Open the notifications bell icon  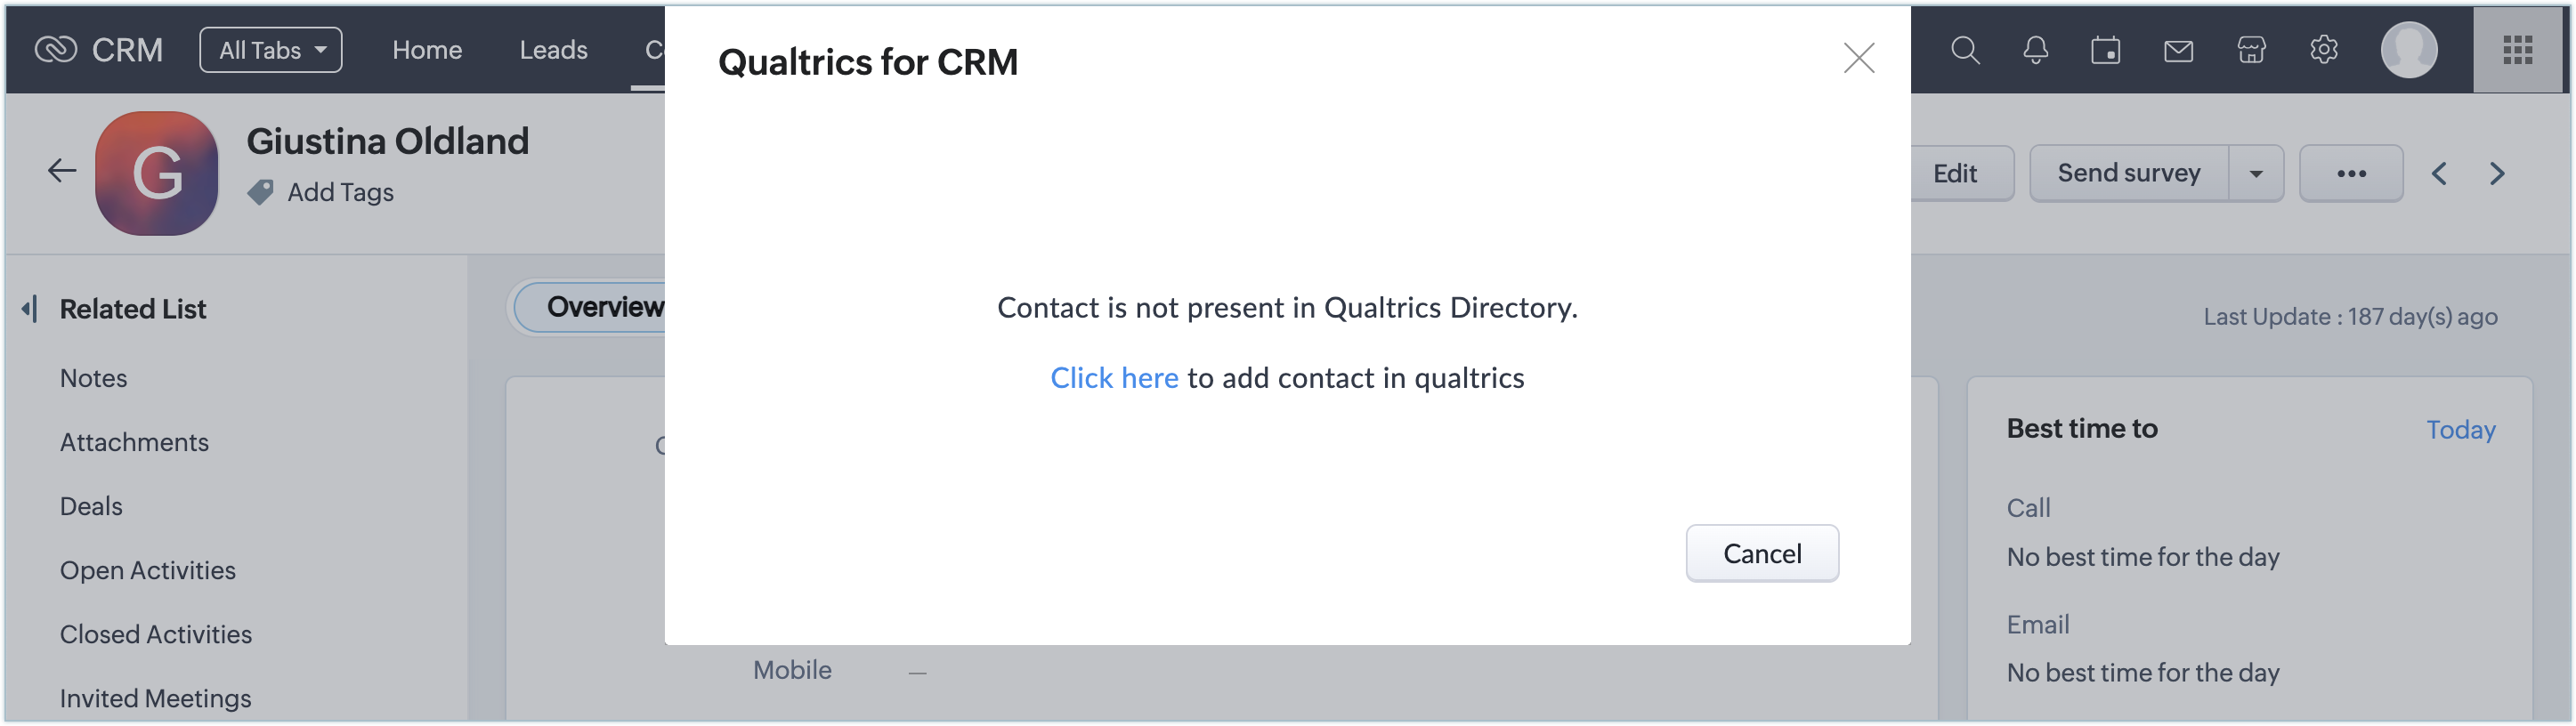[x=2035, y=50]
